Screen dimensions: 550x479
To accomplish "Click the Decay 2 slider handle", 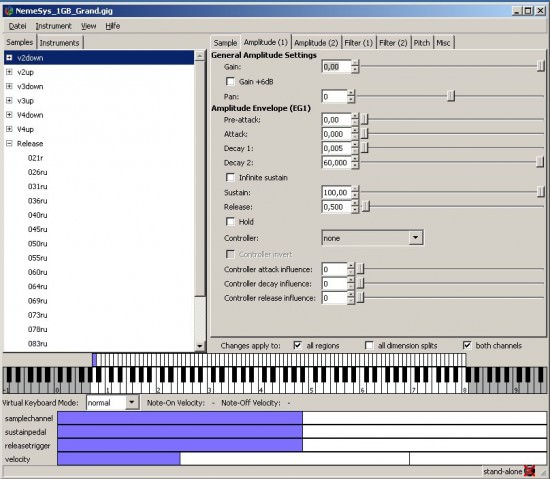I will (x=540, y=162).
